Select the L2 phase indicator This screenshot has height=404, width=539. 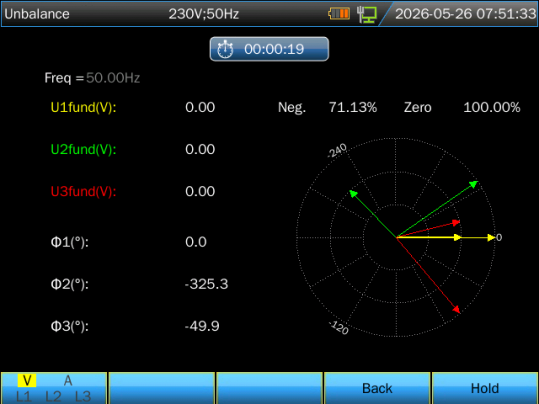[x=53, y=396]
